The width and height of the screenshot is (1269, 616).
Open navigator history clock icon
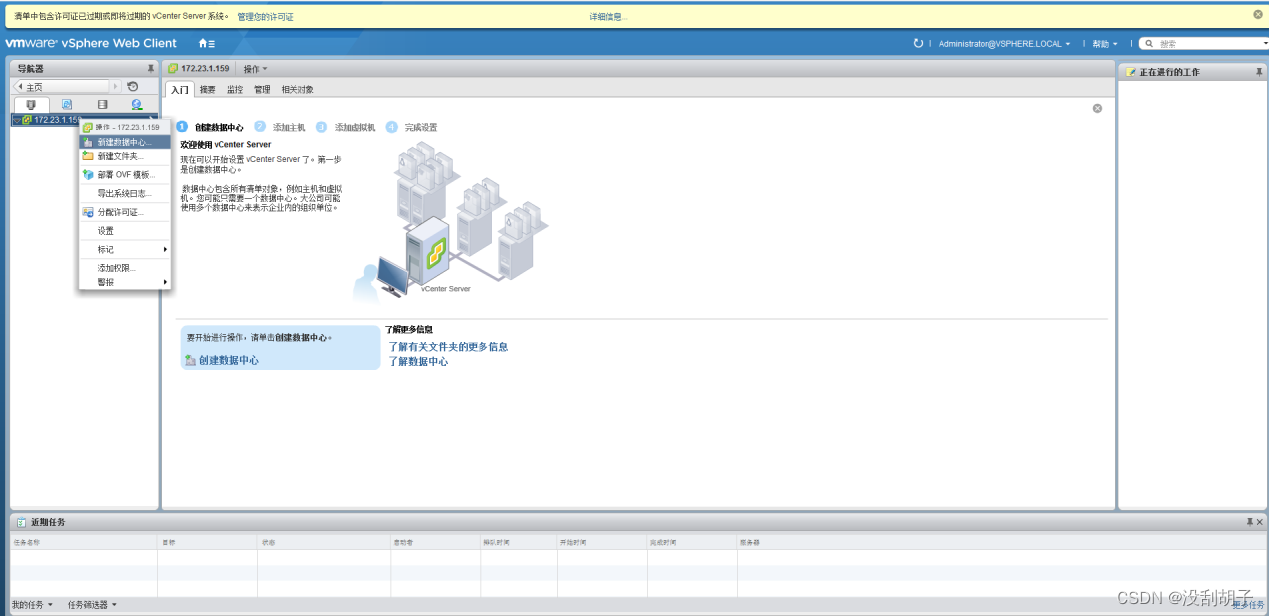pos(133,87)
